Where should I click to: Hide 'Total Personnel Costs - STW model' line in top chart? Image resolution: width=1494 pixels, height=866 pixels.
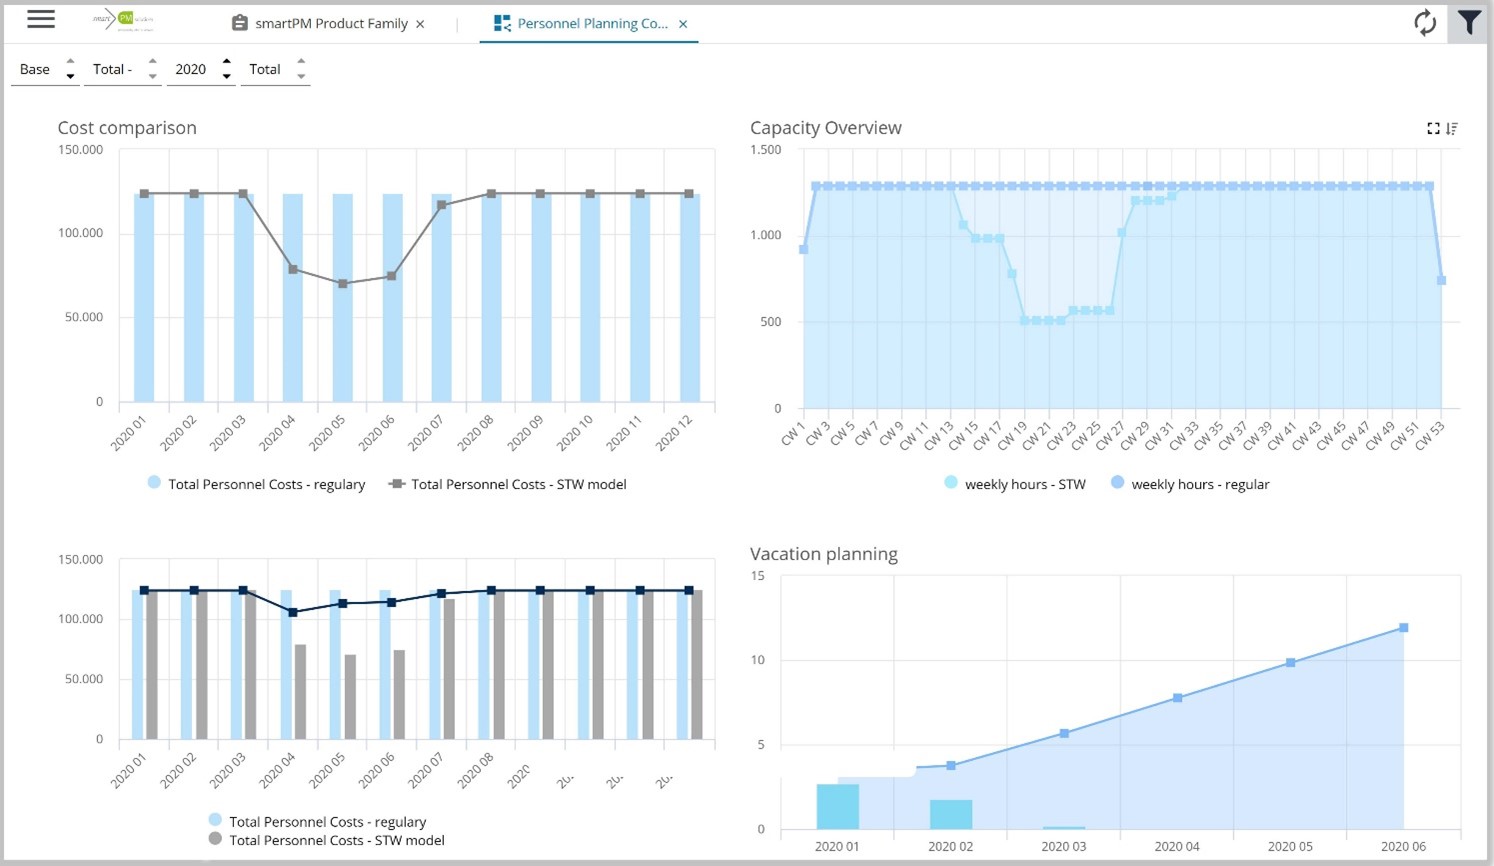tap(508, 484)
